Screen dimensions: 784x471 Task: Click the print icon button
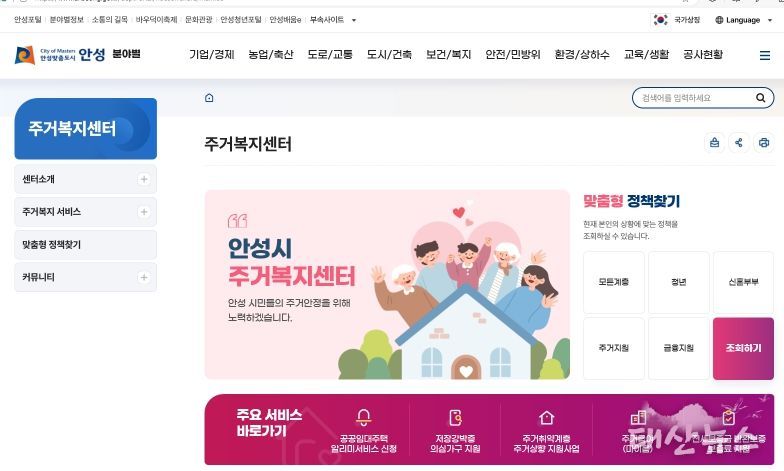pyautogui.click(x=764, y=143)
